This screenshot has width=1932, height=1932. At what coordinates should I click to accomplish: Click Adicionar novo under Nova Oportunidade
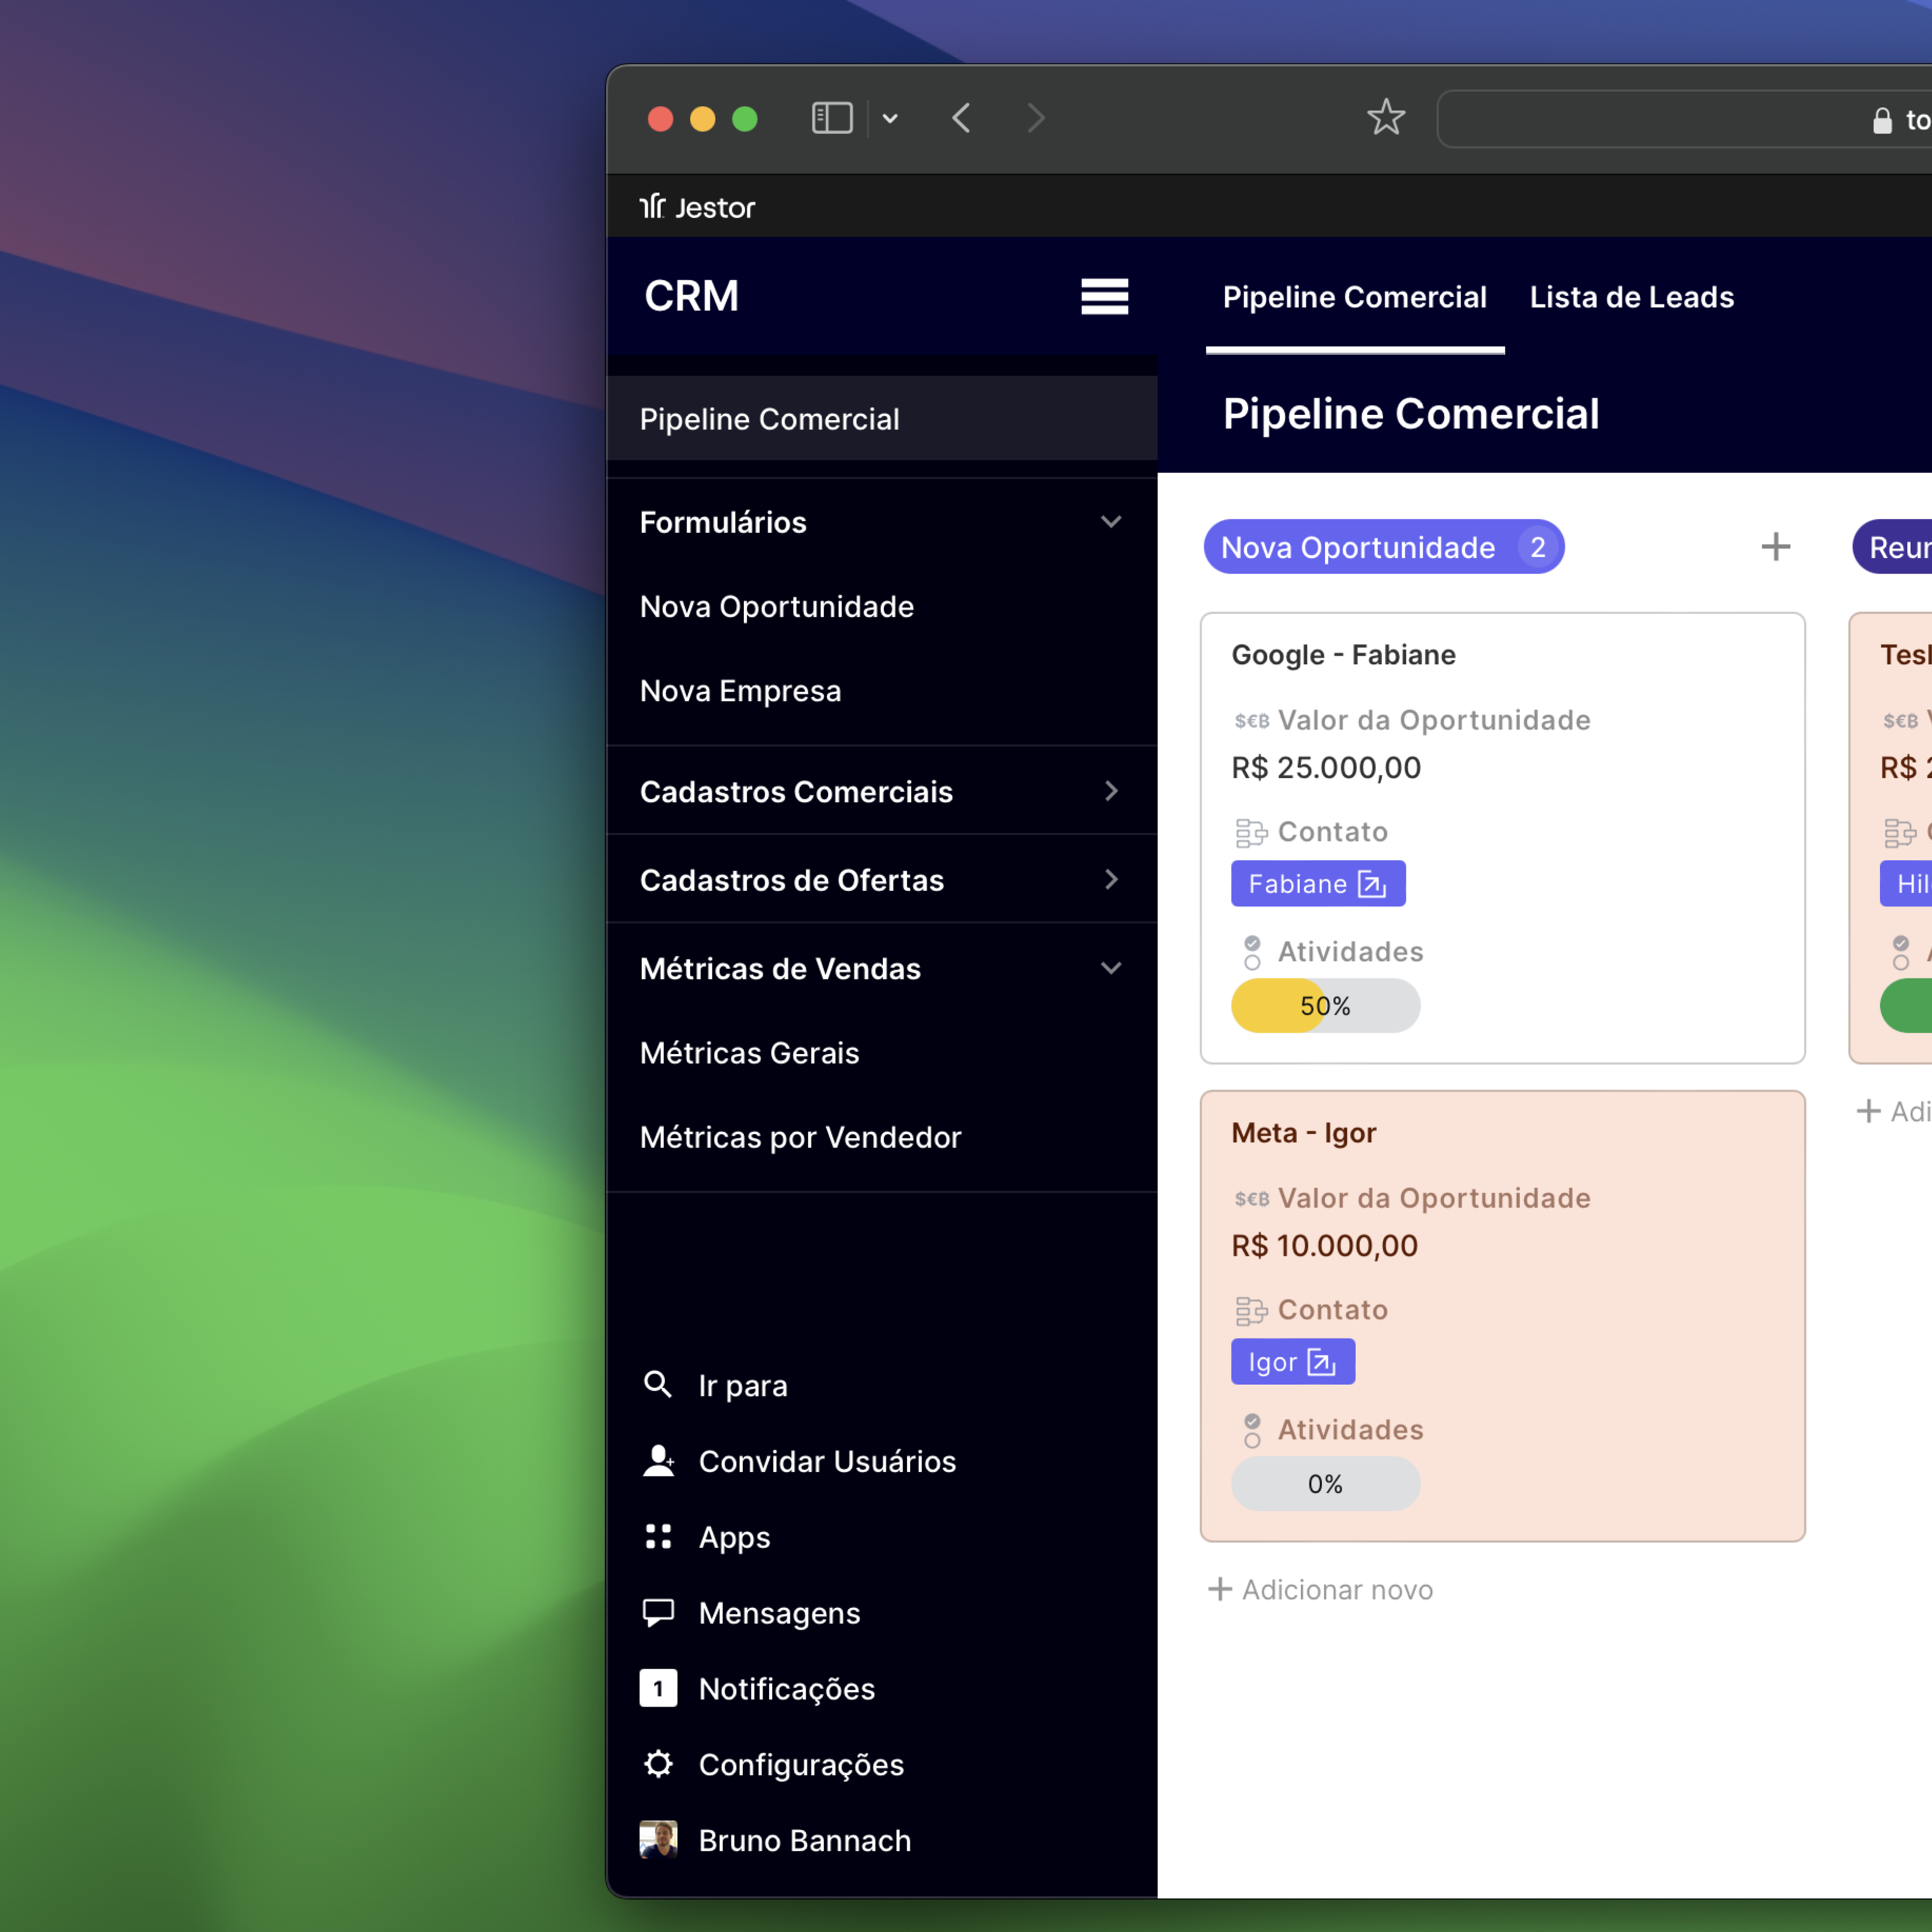(1321, 1590)
